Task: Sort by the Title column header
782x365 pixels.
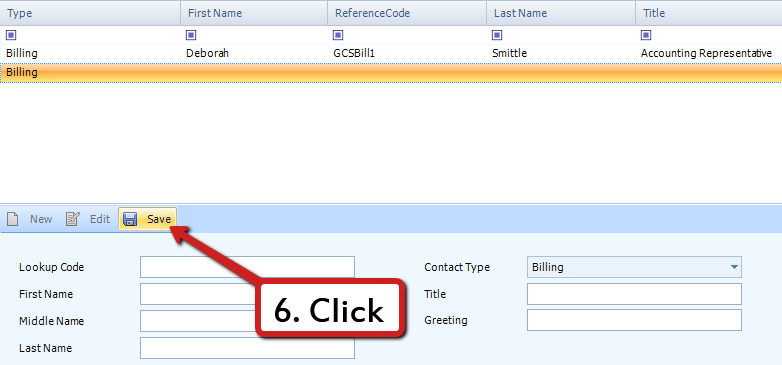Action: [x=709, y=13]
